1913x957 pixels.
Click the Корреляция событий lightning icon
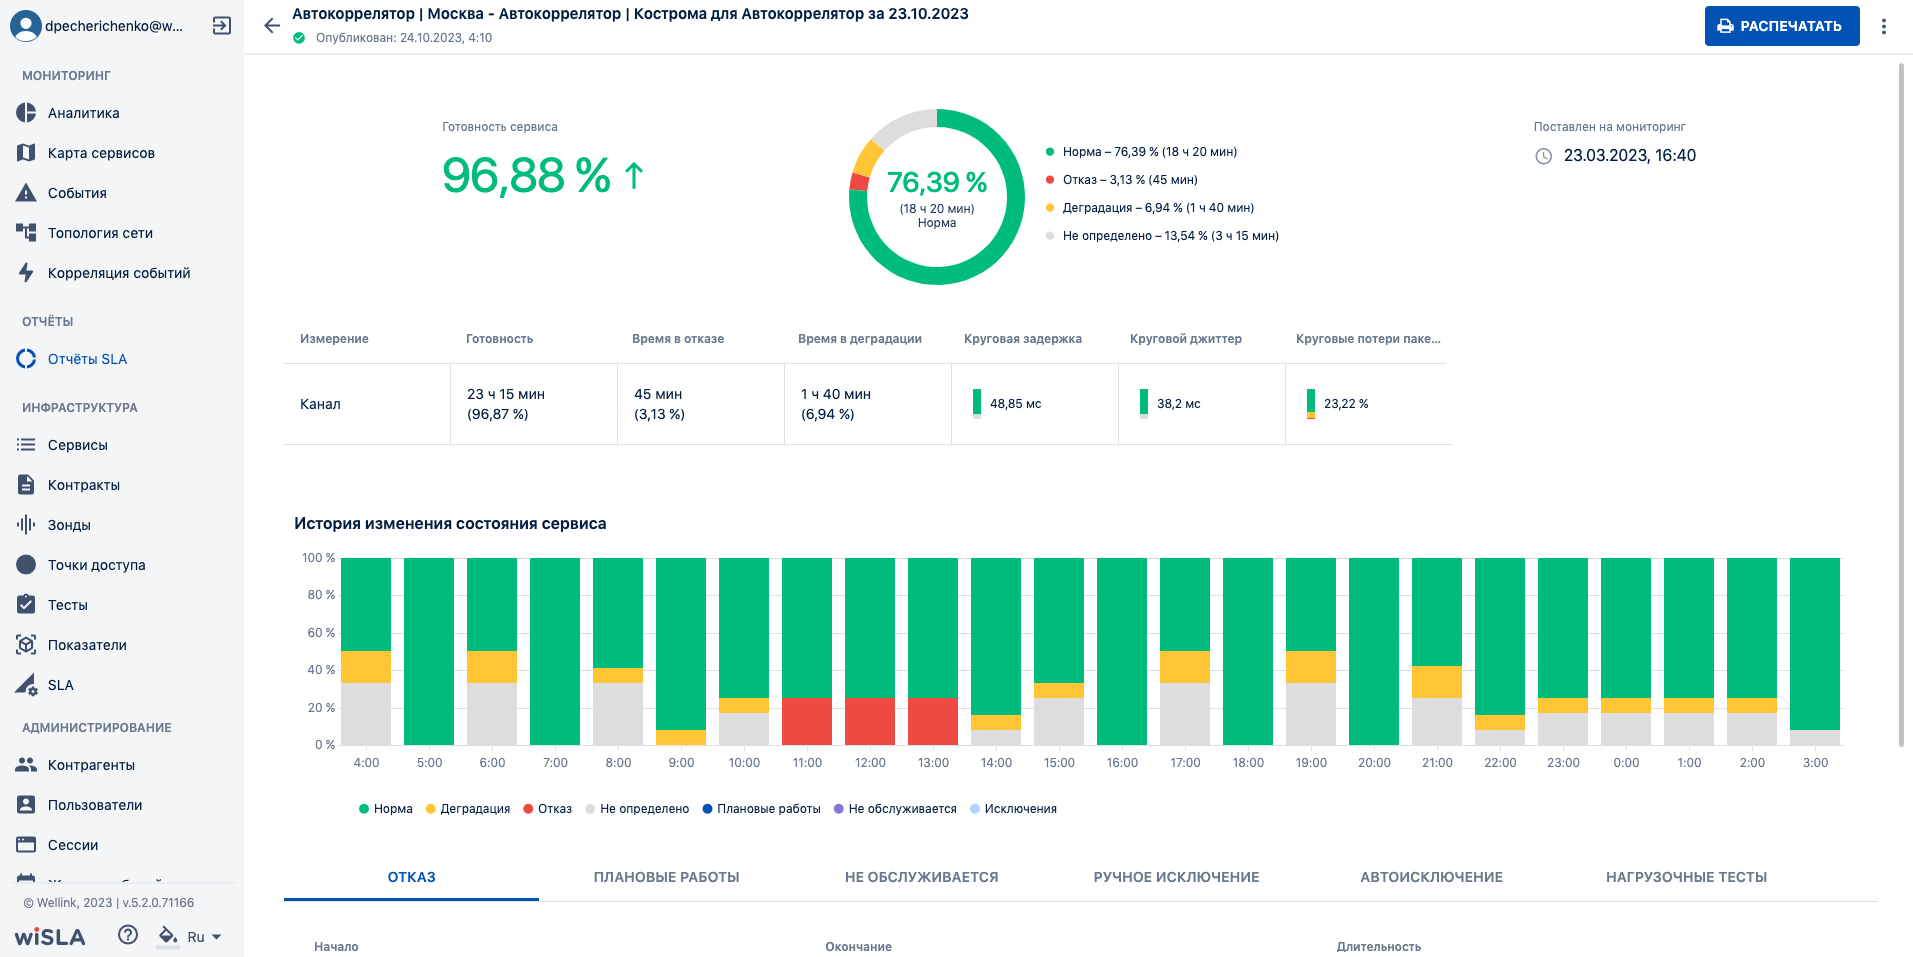26,273
